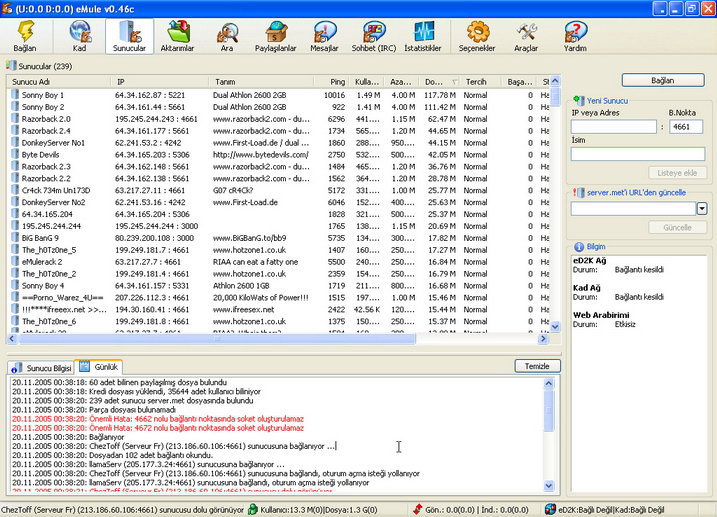Switch to the Sunucu Bilgisi tab
This screenshot has height=517, width=717.
[x=41, y=368]
